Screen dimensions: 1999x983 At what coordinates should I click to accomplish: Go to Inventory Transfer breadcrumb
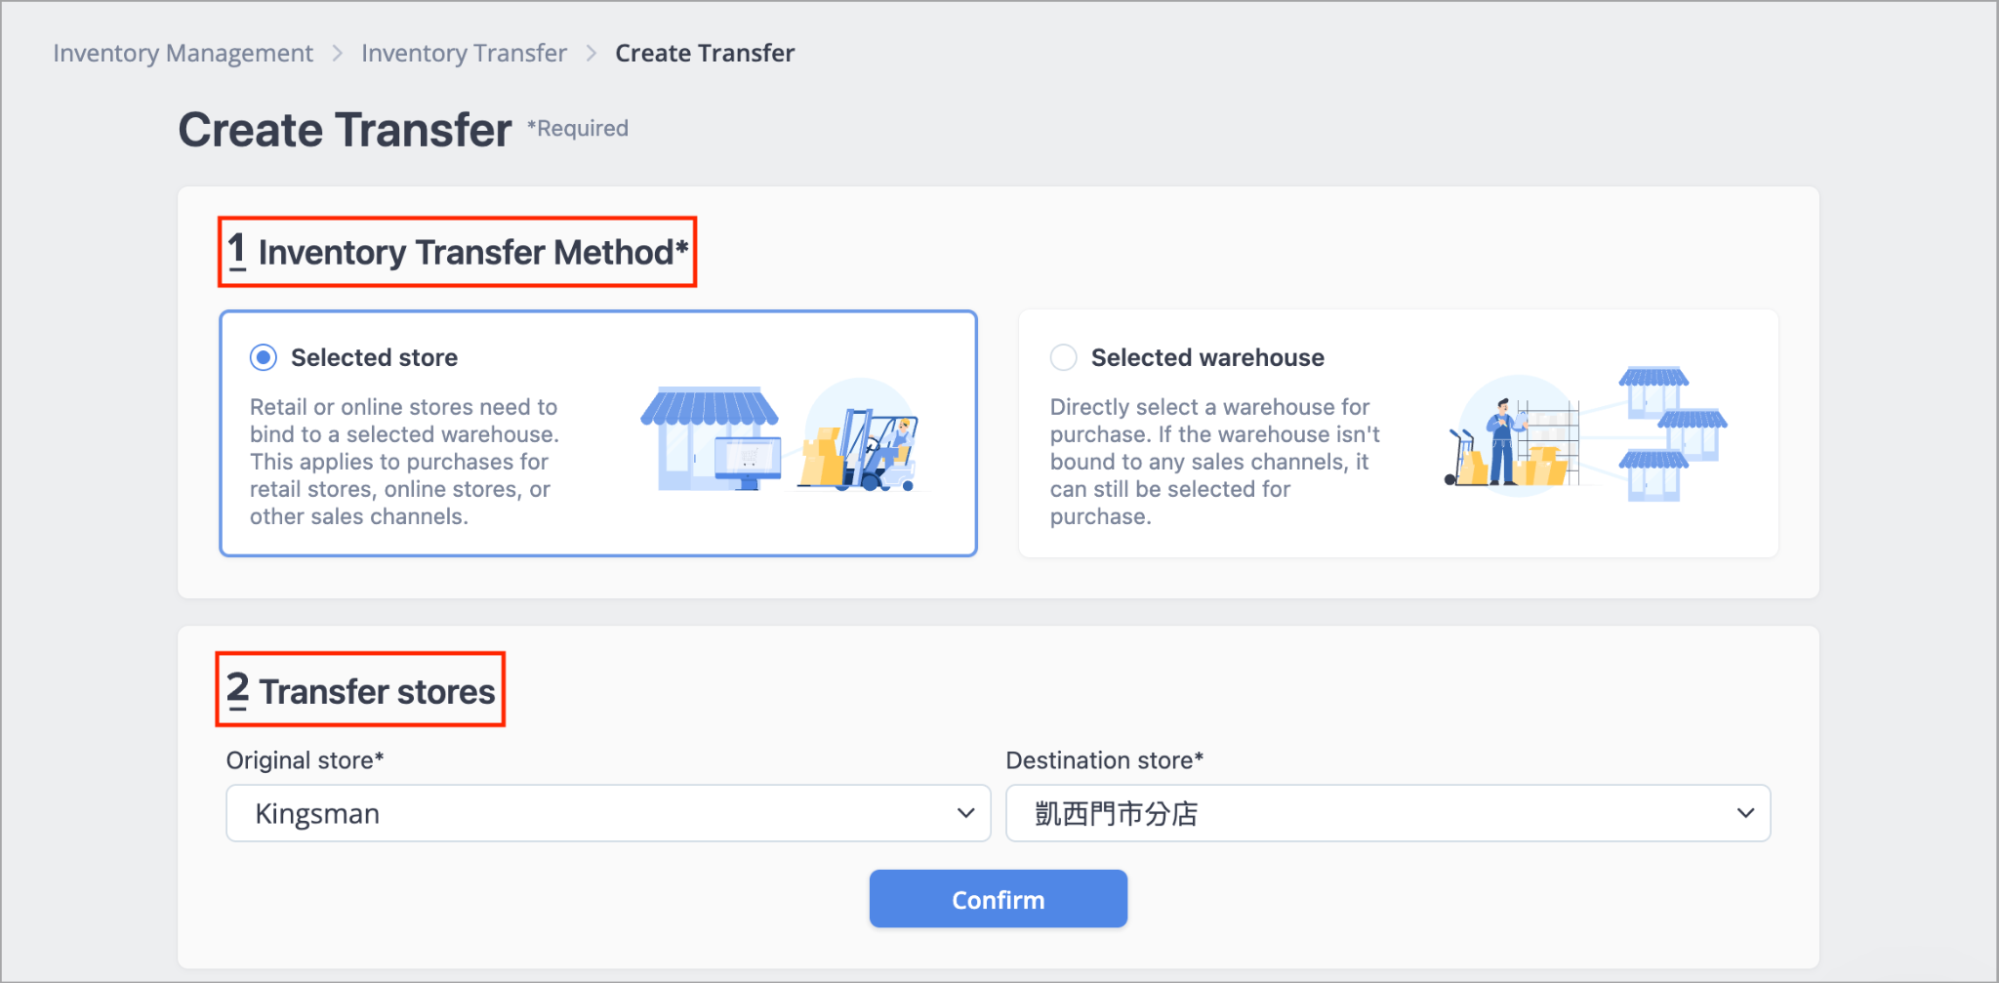click(x=464, y=53)
